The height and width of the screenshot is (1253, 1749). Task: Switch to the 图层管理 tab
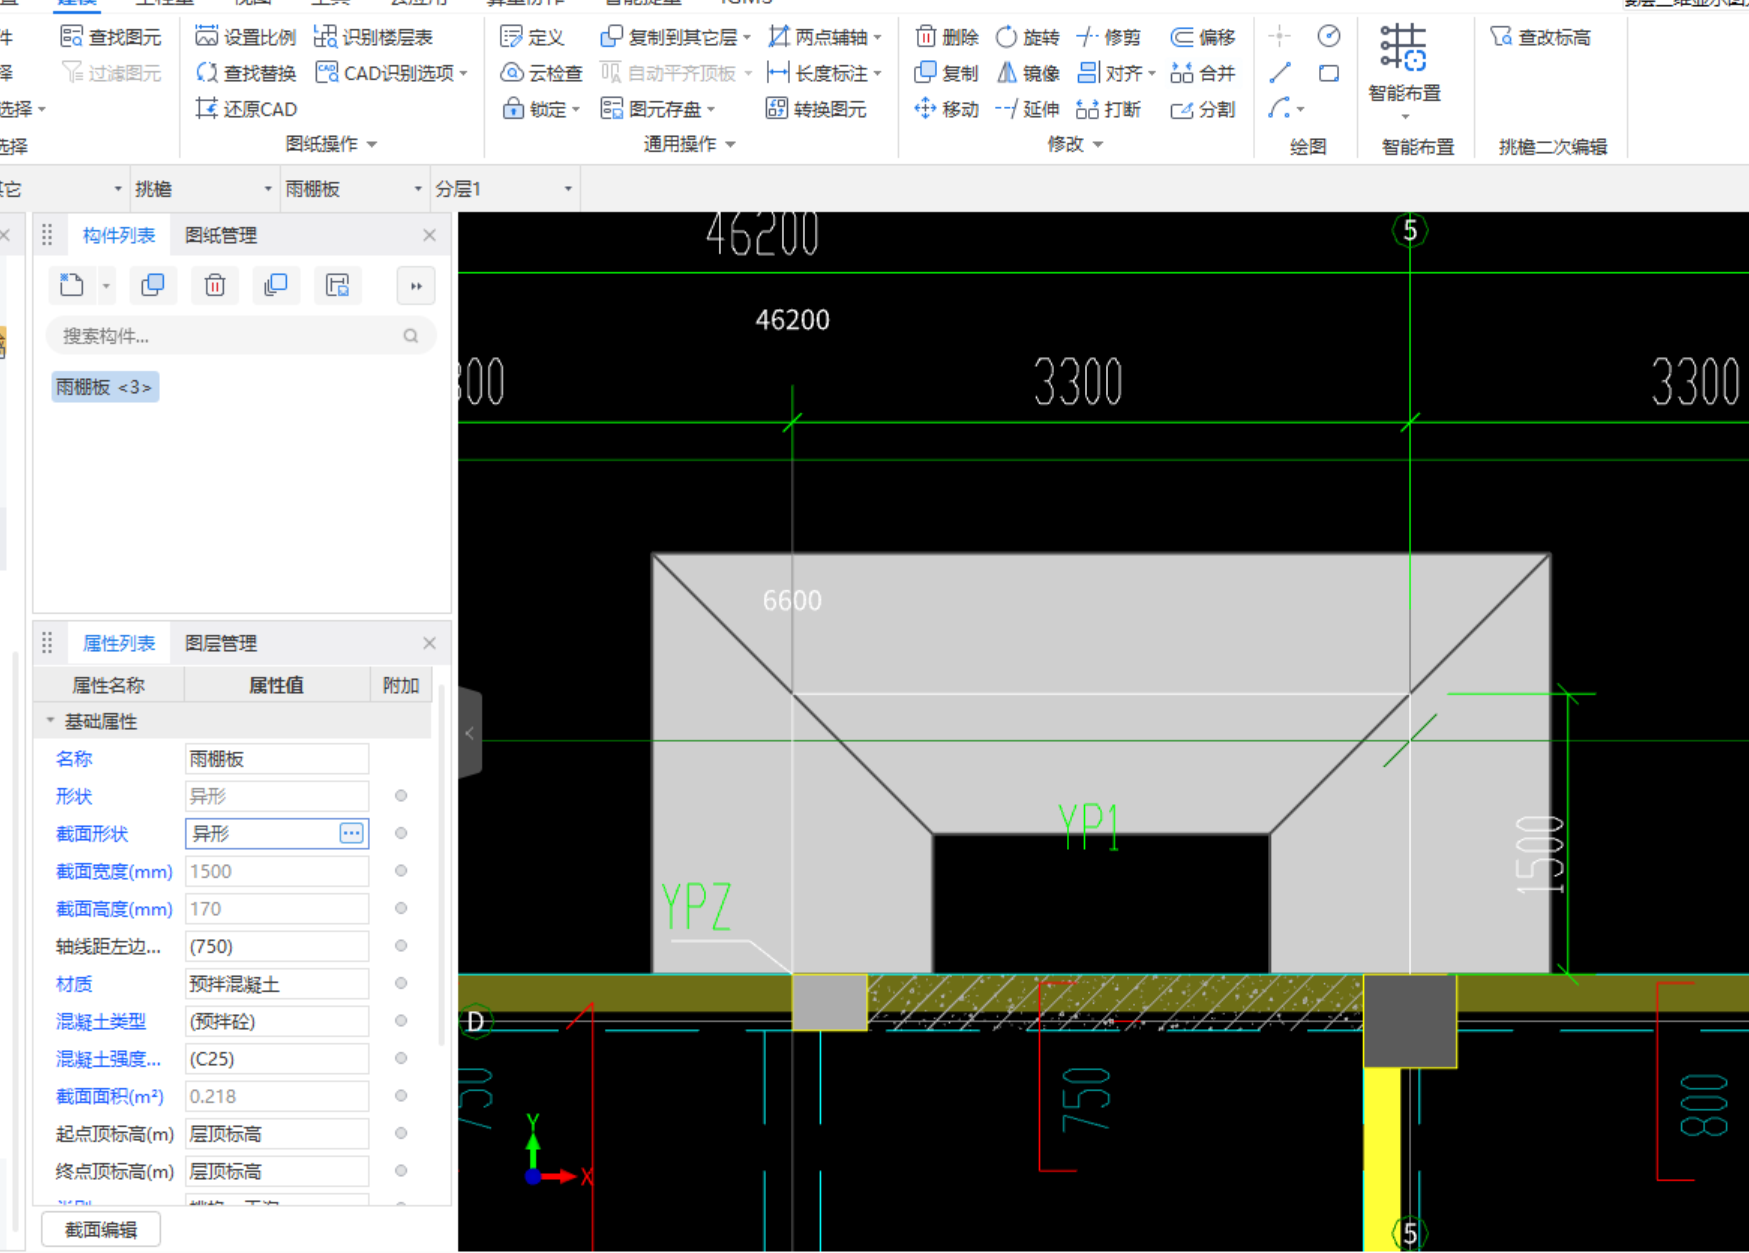(221, 643)
